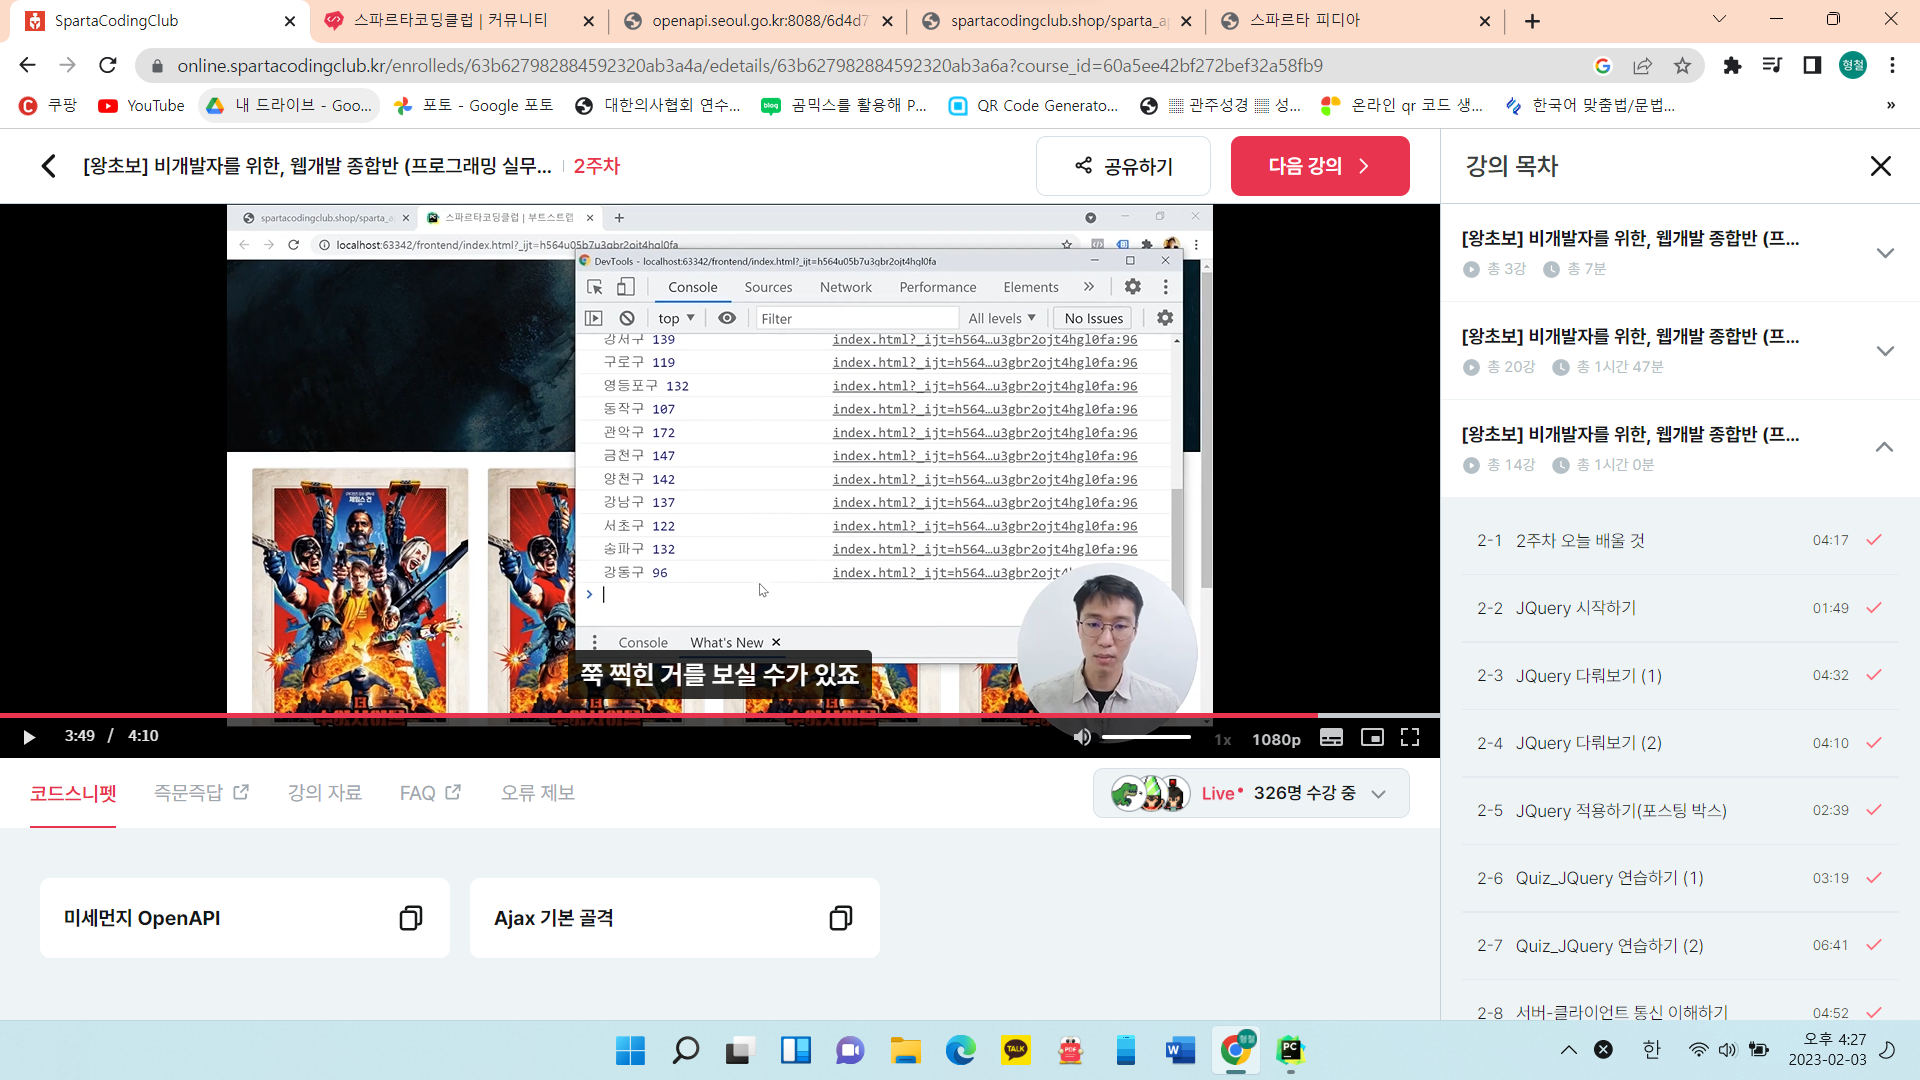The height and width of the screenshot is (1080, 1920).
Task: Open the 내 드라이브 Google Drive bookmark
Action: (289, 105)
